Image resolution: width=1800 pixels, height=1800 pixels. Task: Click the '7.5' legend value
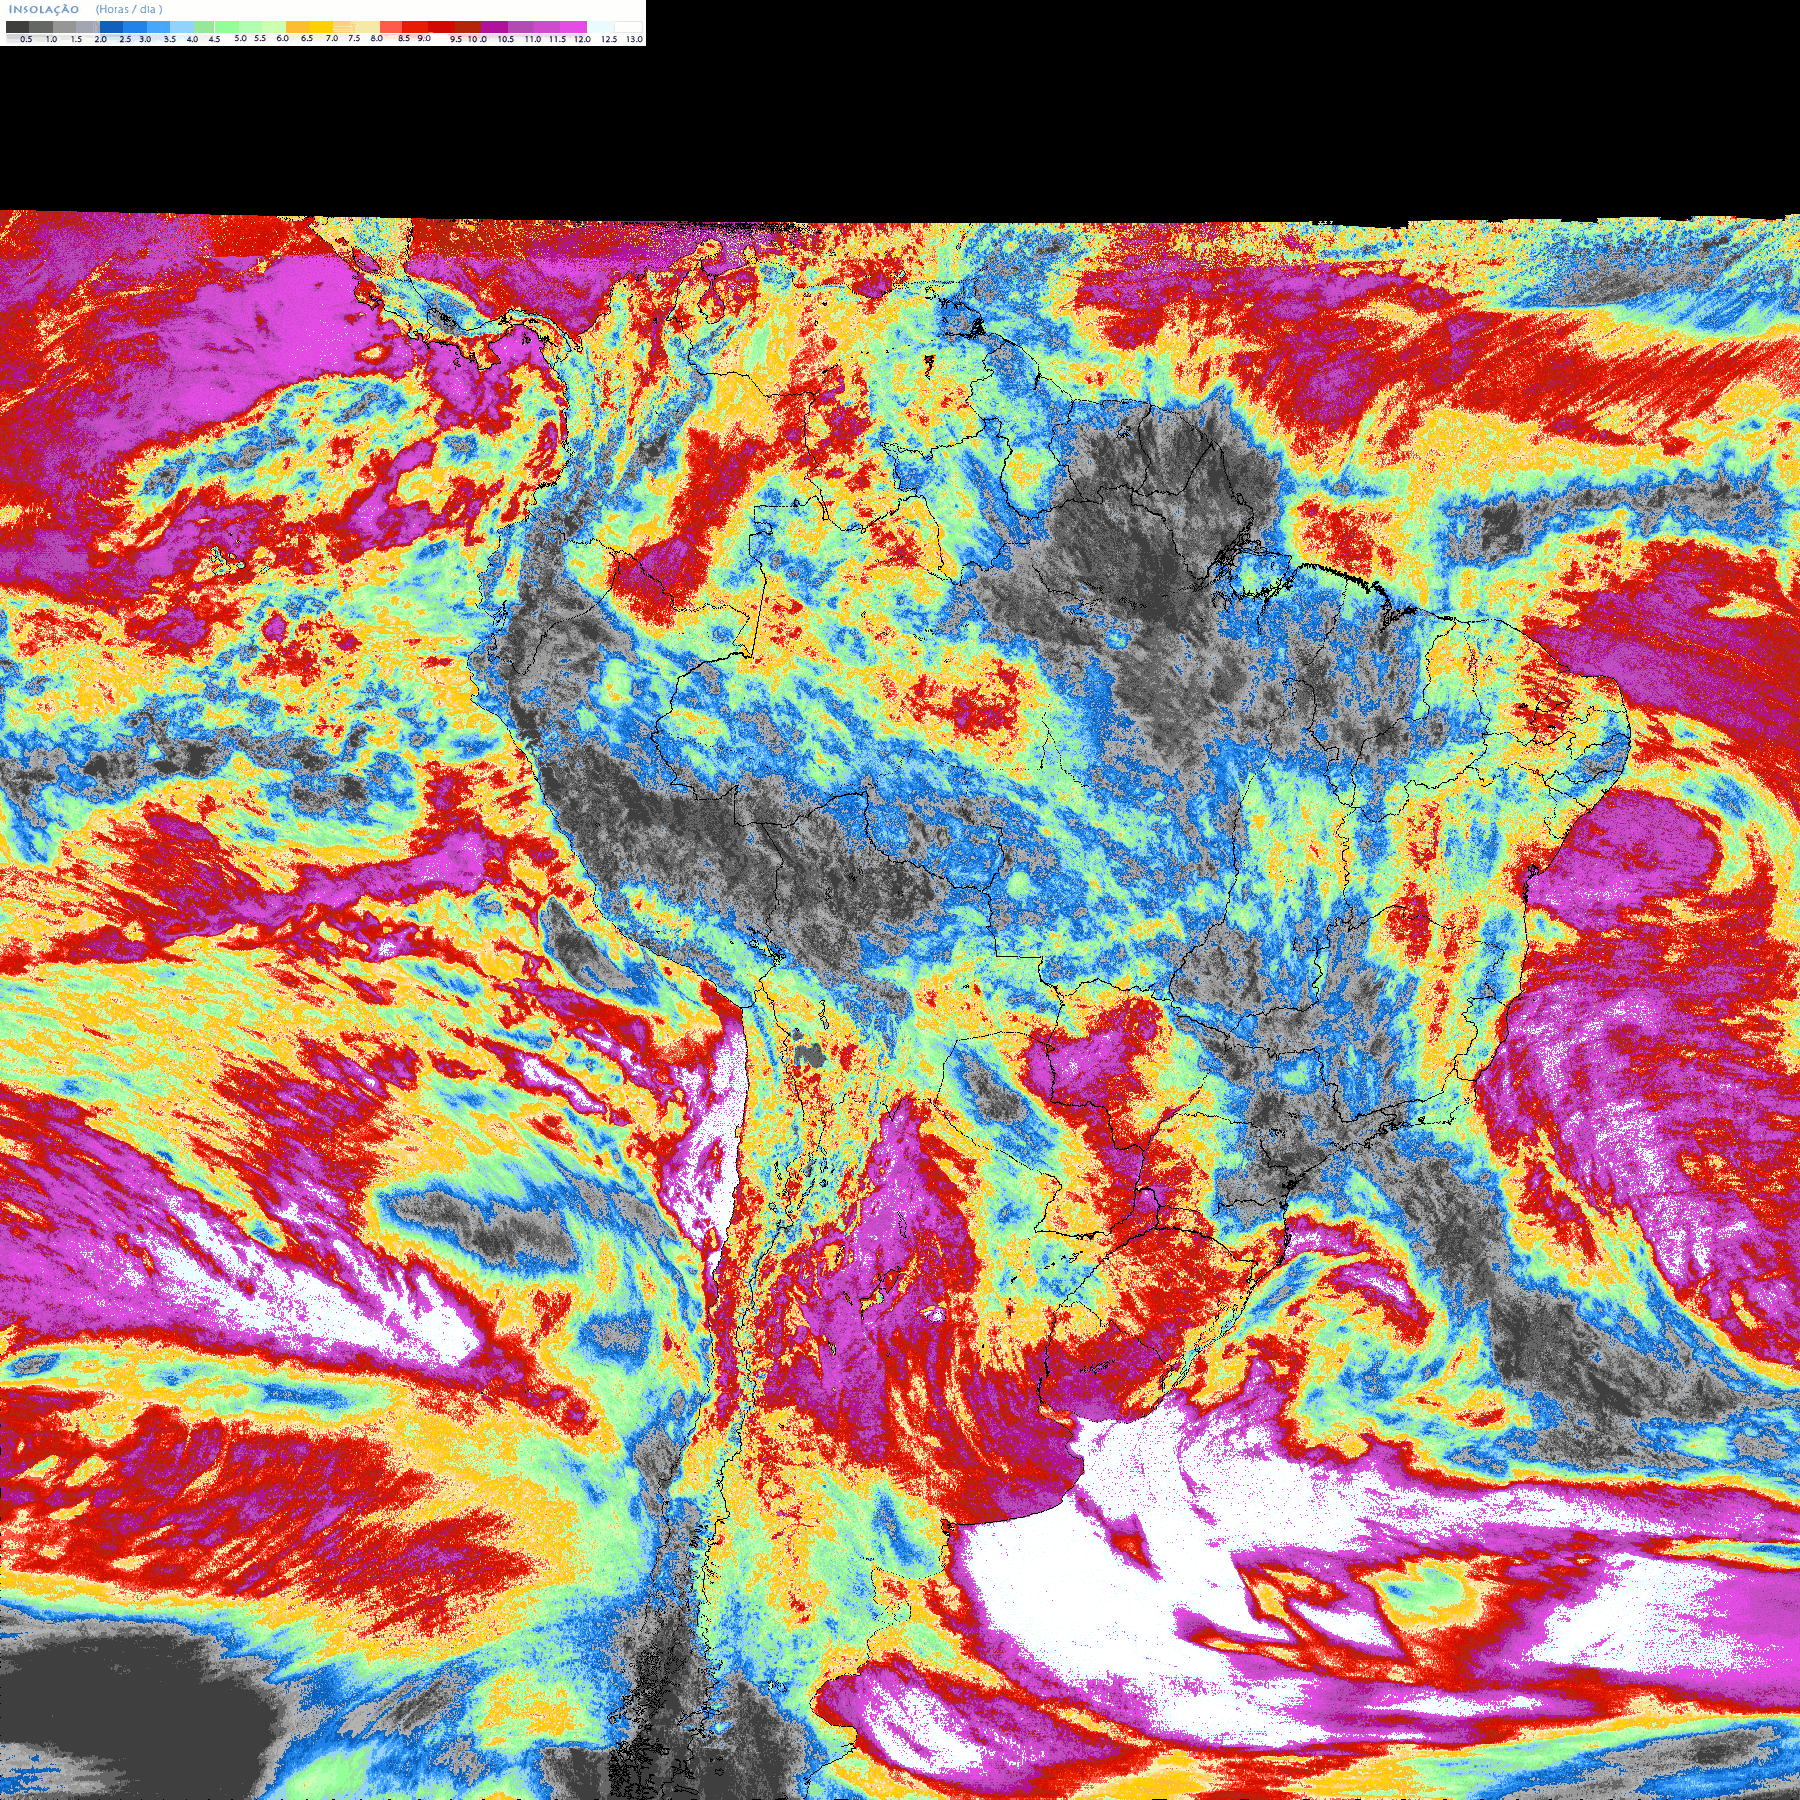pos(354,38)
